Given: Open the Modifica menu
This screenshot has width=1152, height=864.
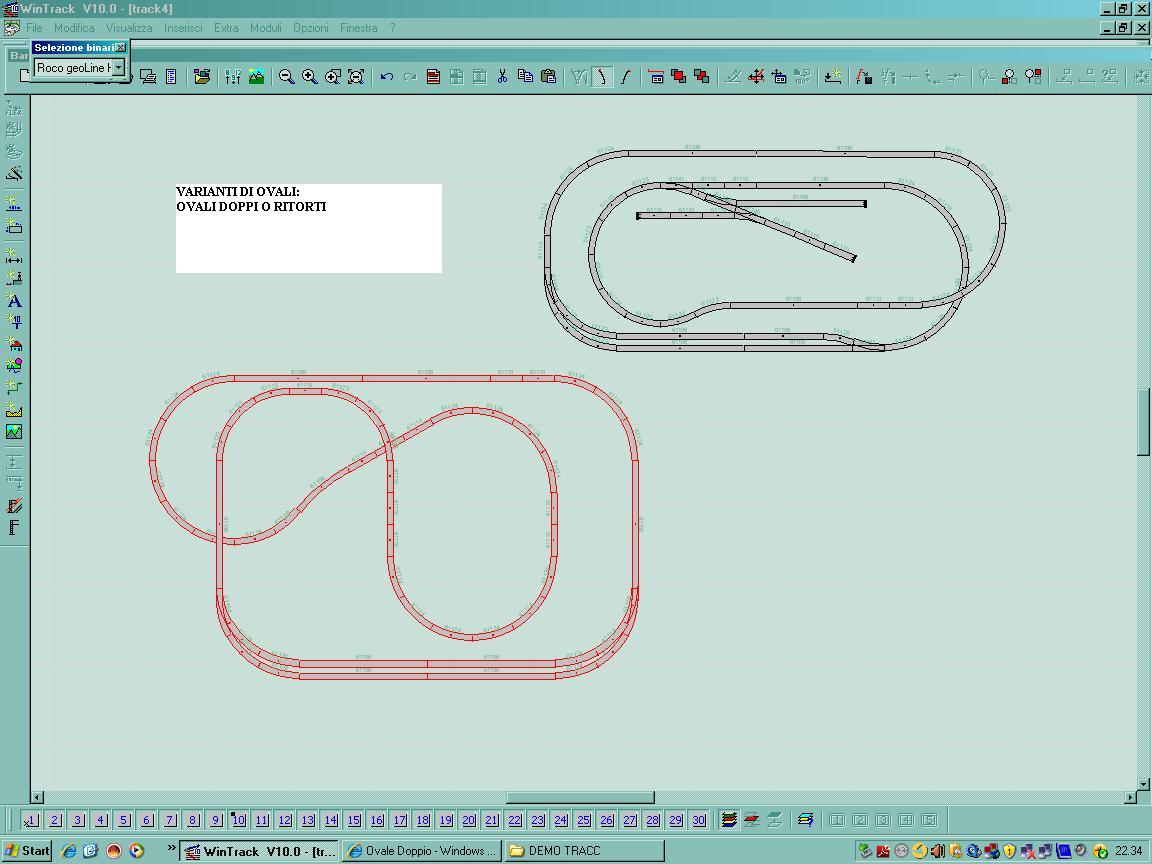Looking at the screenshot, I should tap(74, 28).
